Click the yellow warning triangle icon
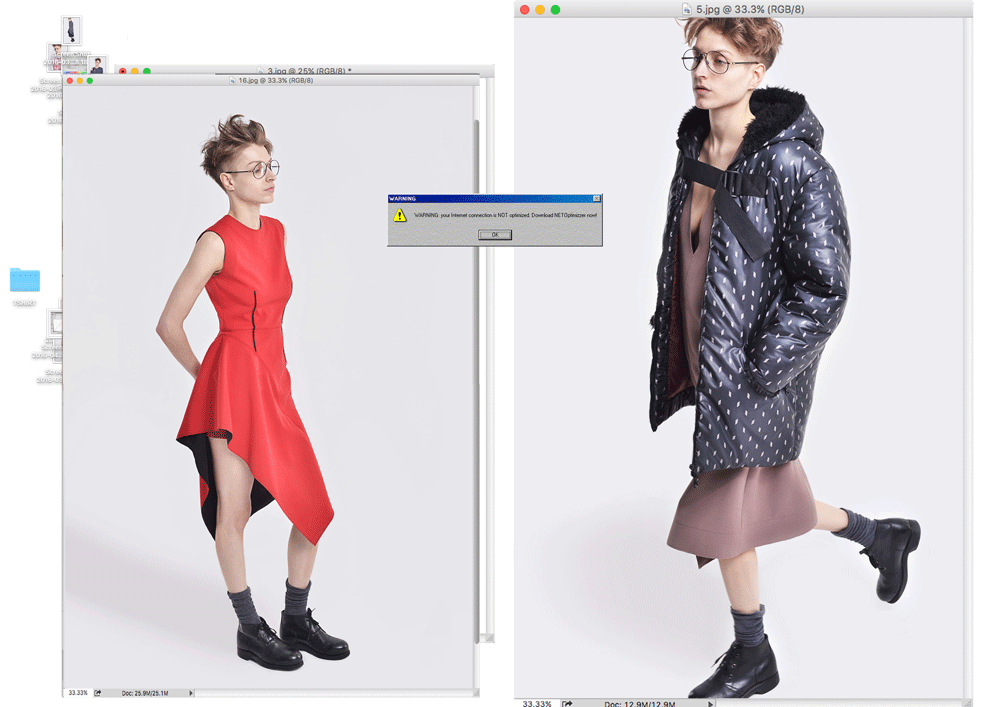 click(x=400, y=215)
